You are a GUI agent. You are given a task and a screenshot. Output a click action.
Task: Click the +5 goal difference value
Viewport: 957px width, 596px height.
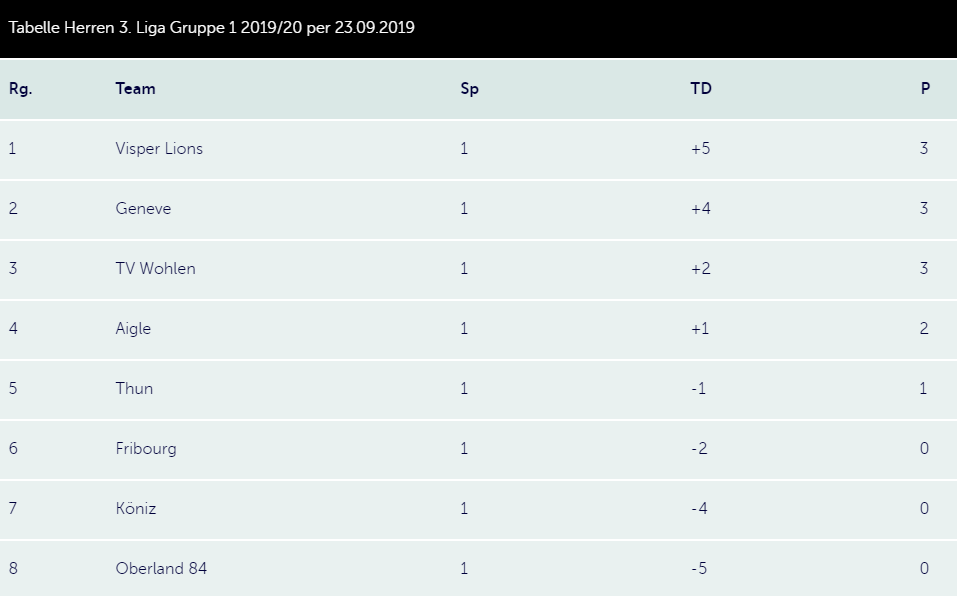click(700, 149)
